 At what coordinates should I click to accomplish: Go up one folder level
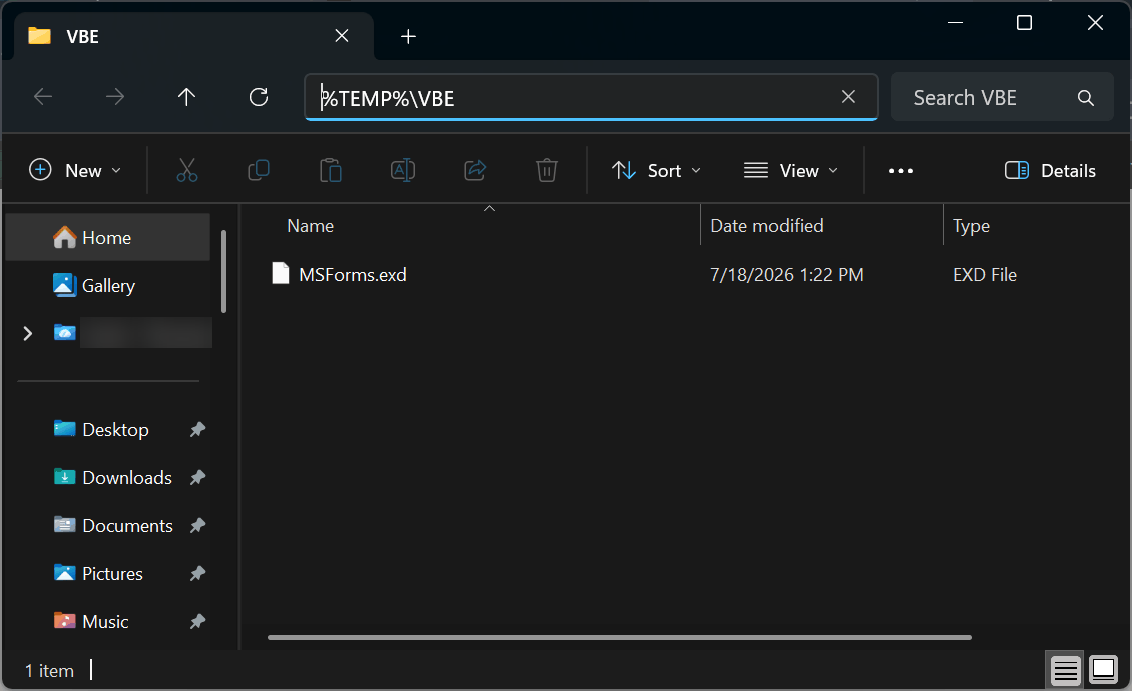point(186,97)
